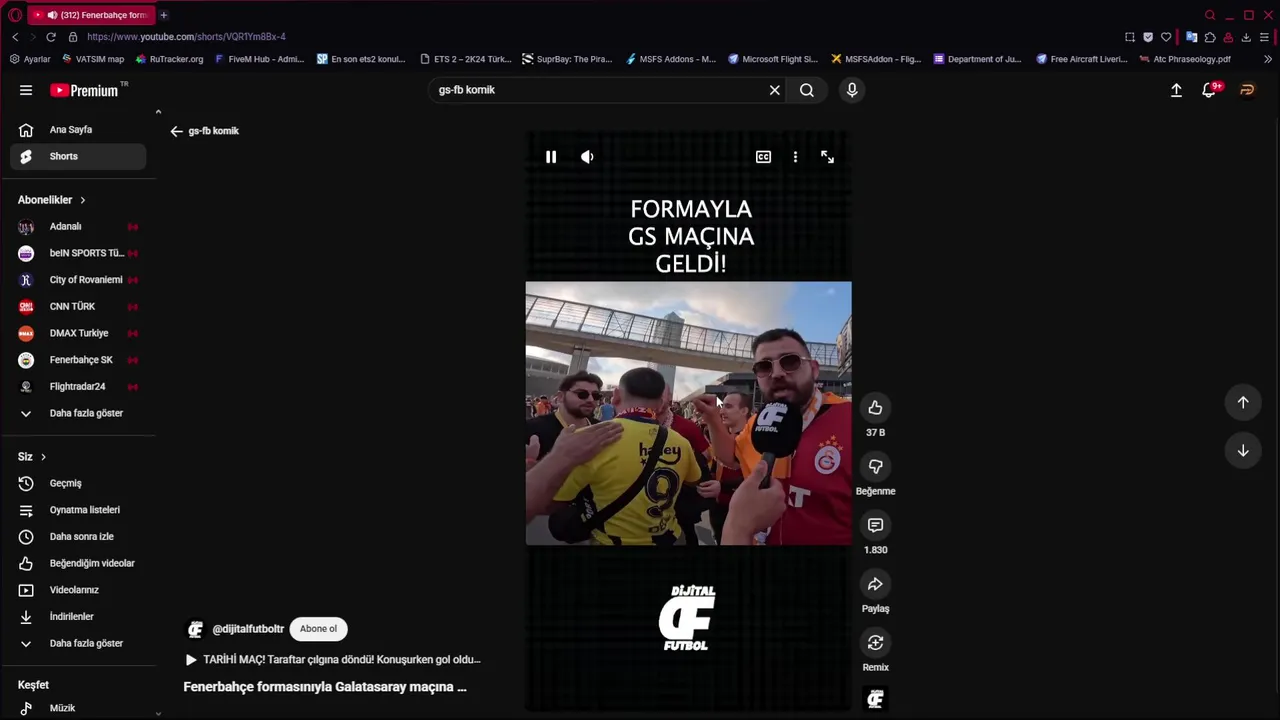Open Beğendiğim videolar
Image resolution: width=1280 pixels, height=720 pixels.
tap(78, 563)
